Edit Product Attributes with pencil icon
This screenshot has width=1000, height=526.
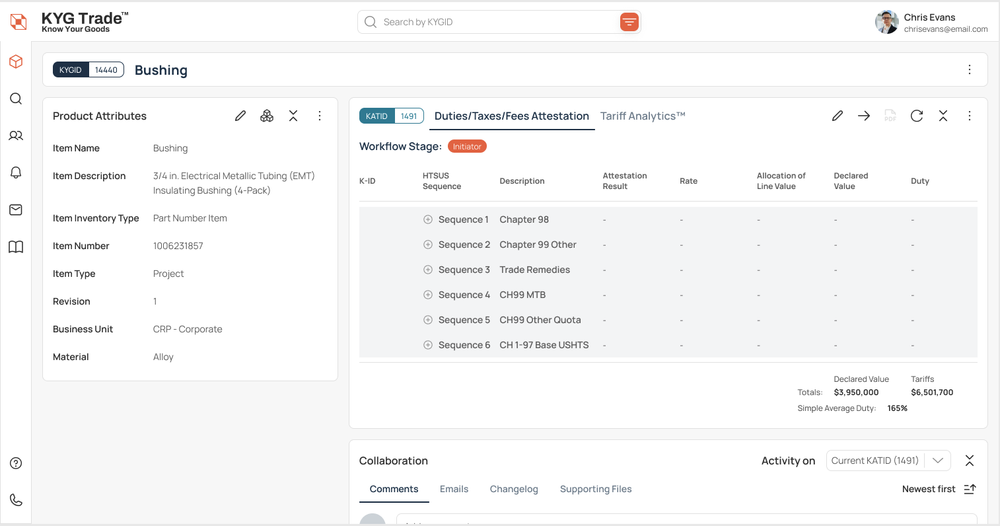point(240,116)
